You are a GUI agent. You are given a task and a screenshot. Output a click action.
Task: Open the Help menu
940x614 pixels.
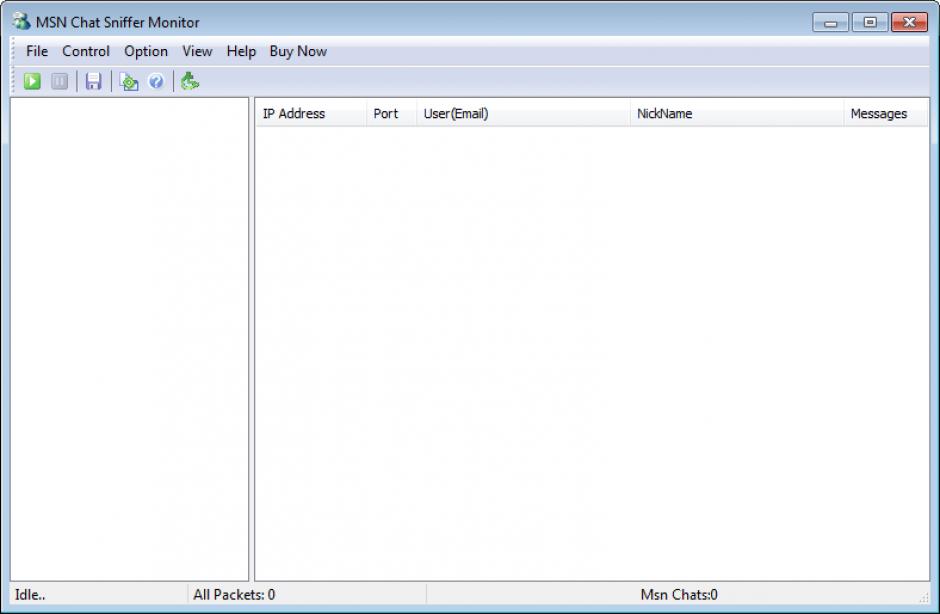[241, 52]
